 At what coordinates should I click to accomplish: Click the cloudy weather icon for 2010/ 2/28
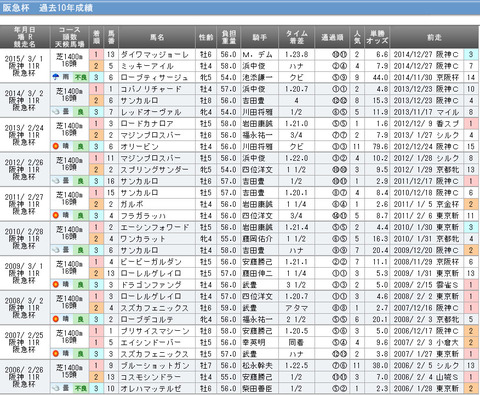point(56,250)
